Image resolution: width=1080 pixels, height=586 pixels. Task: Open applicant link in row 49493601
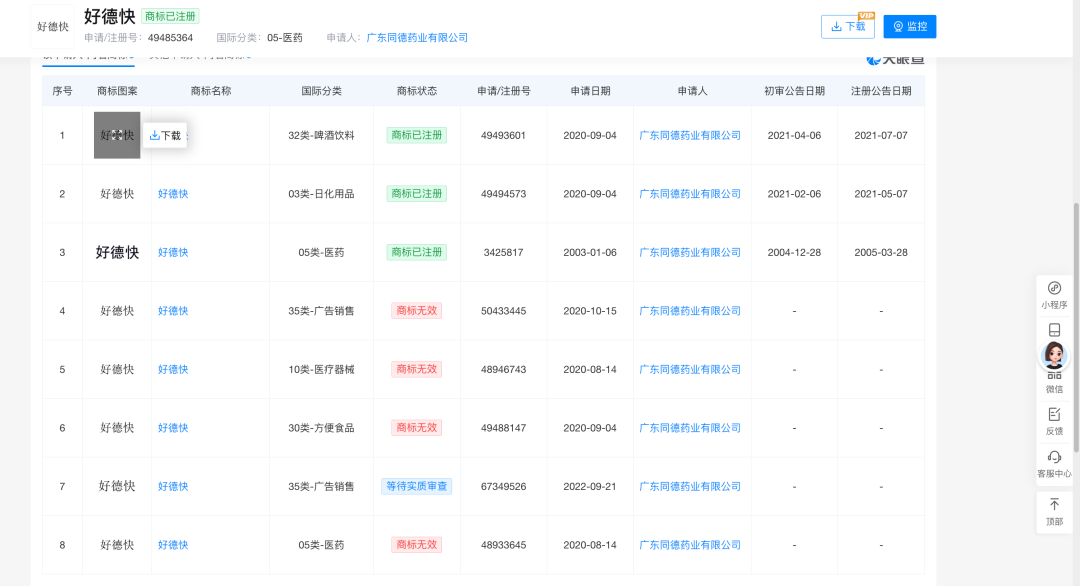point(690,135)
